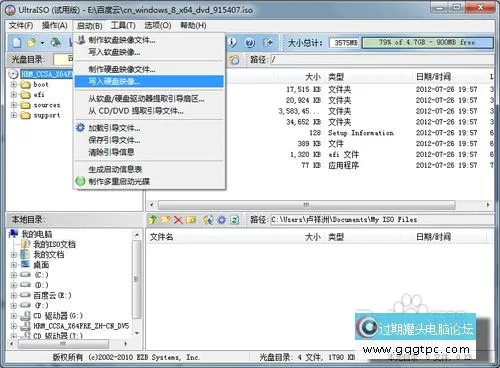500x368 pixels.
Task: Click the 文件名 column header in lower list
Action: pos(162,237)
